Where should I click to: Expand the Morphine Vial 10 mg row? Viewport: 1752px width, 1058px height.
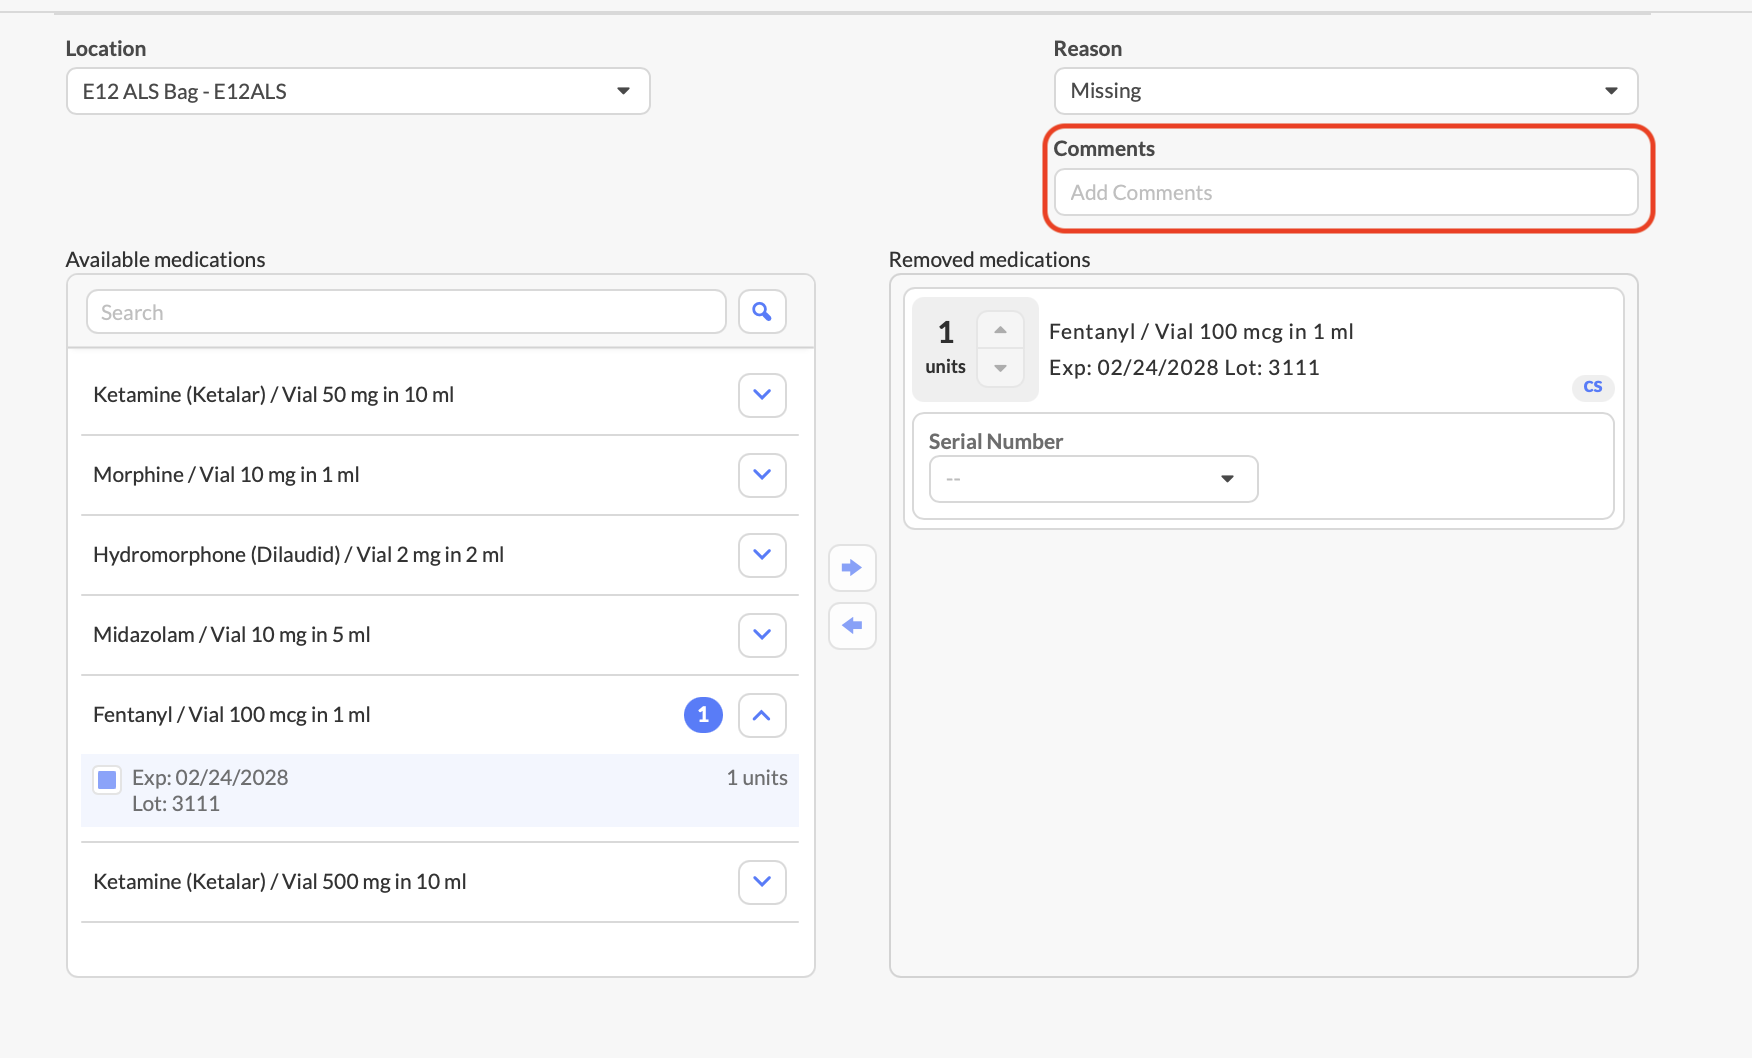point(762,475)
